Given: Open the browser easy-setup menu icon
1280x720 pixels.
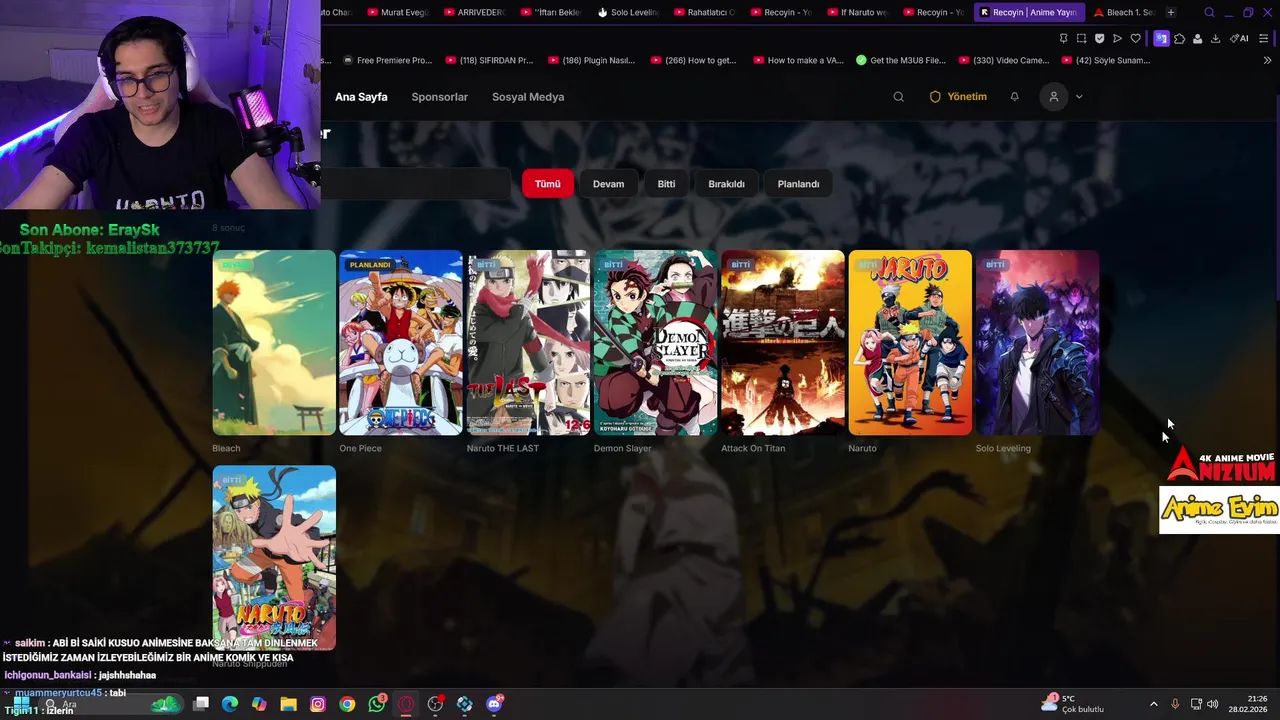Looking at the screenshot, I should tap(1264, 38).
